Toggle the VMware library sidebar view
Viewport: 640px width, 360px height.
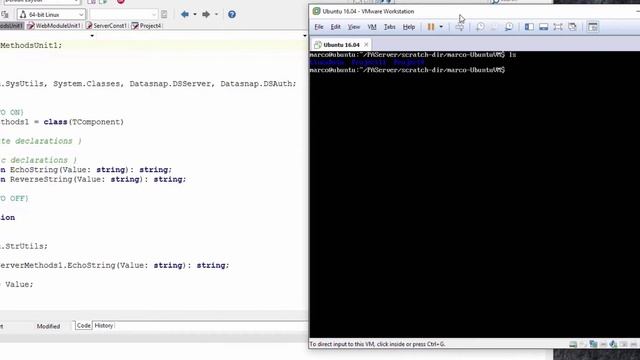(529, 27)
